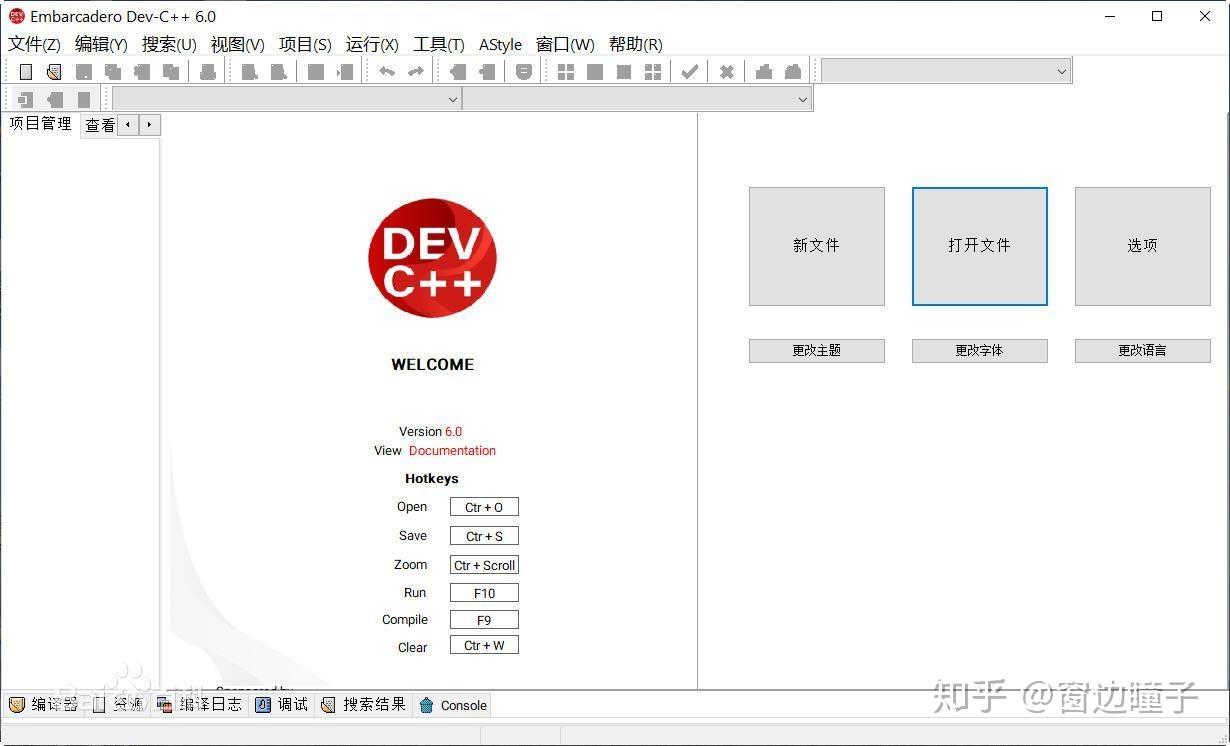Click the DEV C++ logo on welcome screen
This screenshot has height=746, width=1230.
[432, 258]
